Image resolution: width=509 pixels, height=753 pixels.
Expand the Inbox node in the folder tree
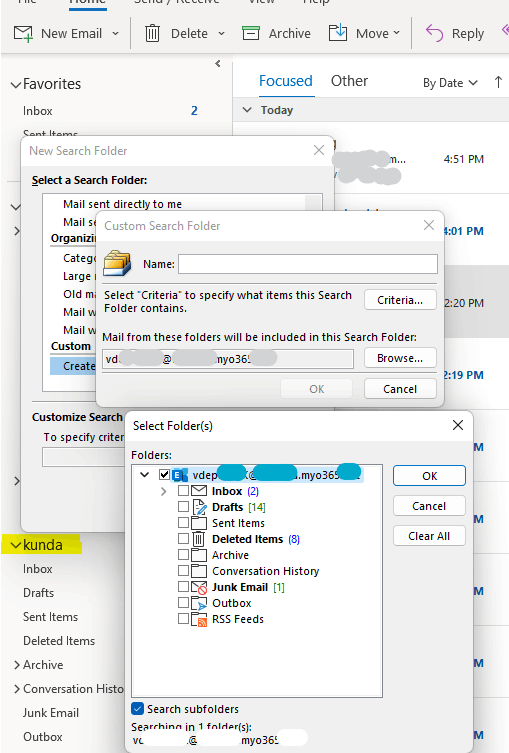(x=164, y=491)
